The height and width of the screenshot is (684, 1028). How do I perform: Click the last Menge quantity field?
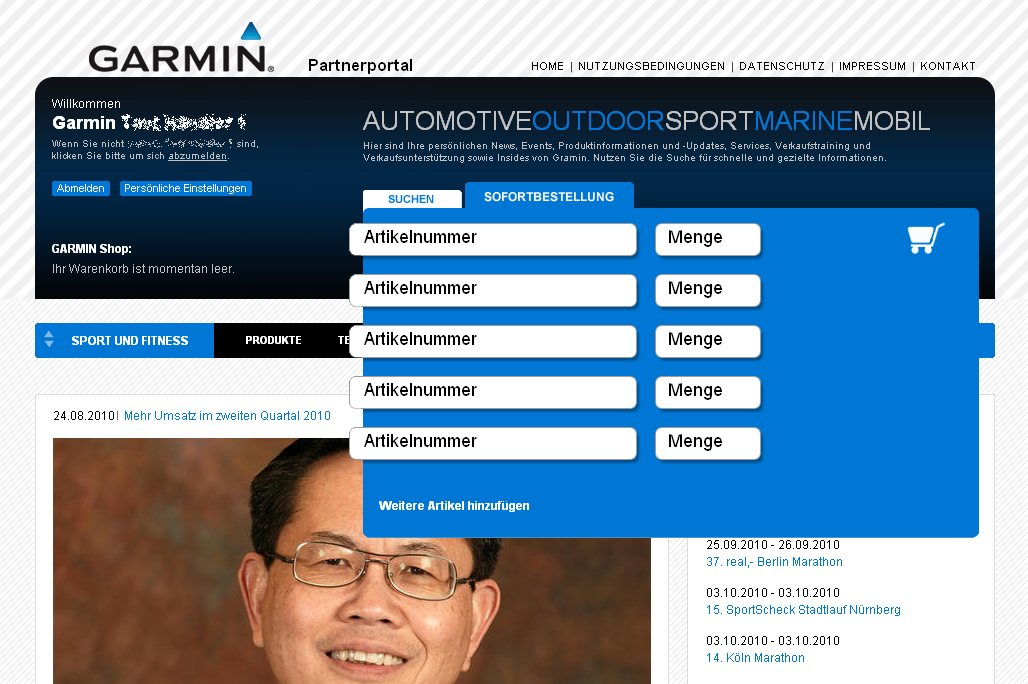point(707,443)
